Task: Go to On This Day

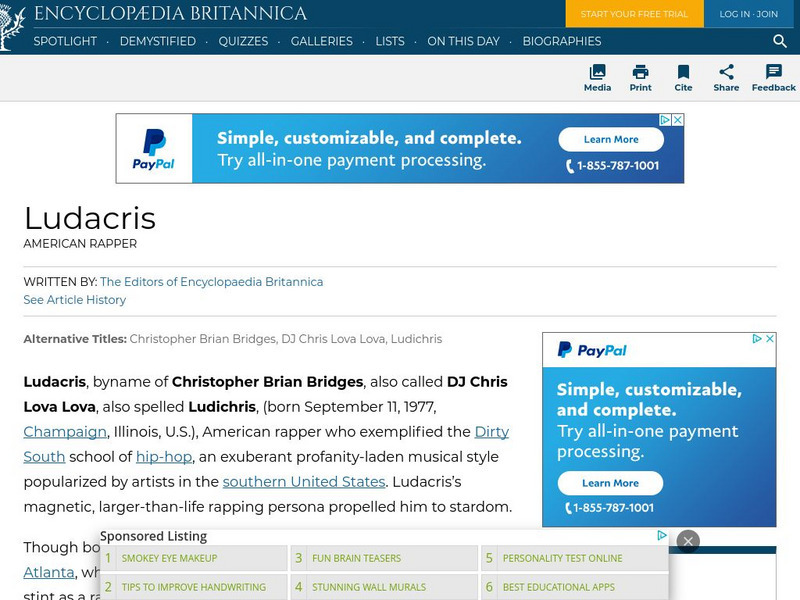Action: pyautogui.click(x=463, y=41)
